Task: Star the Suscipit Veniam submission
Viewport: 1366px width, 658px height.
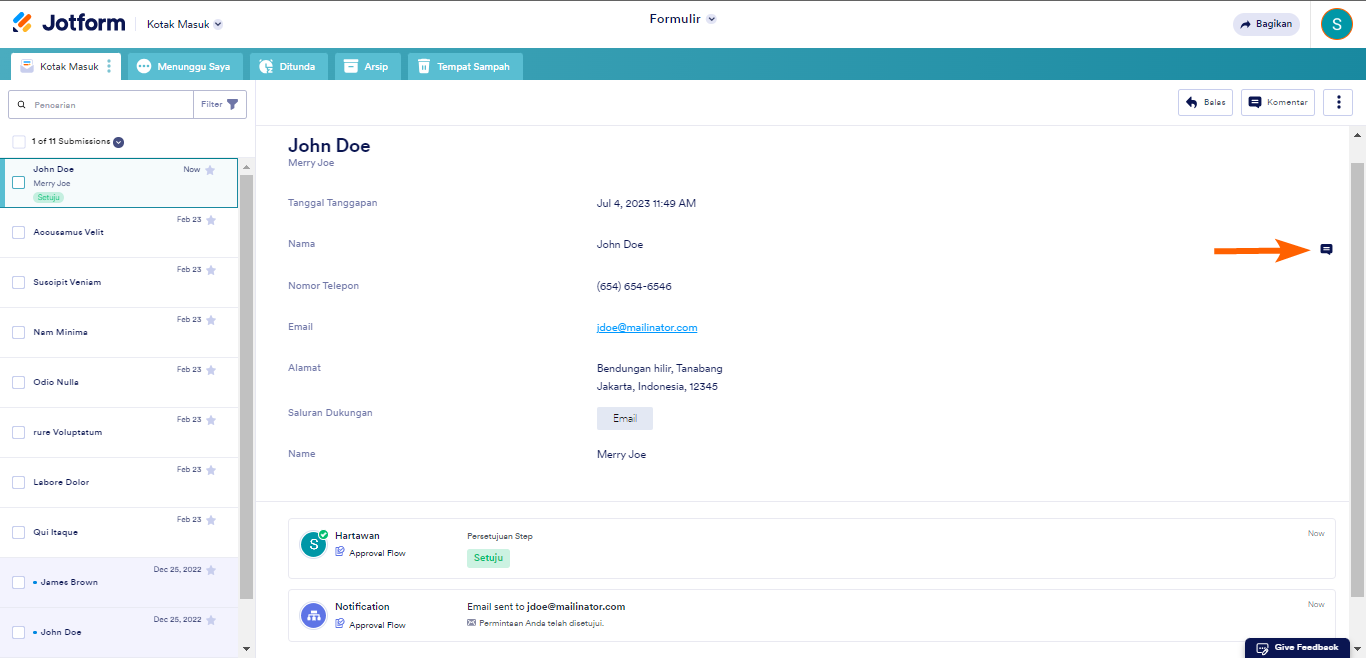Action: pos(210,270)
